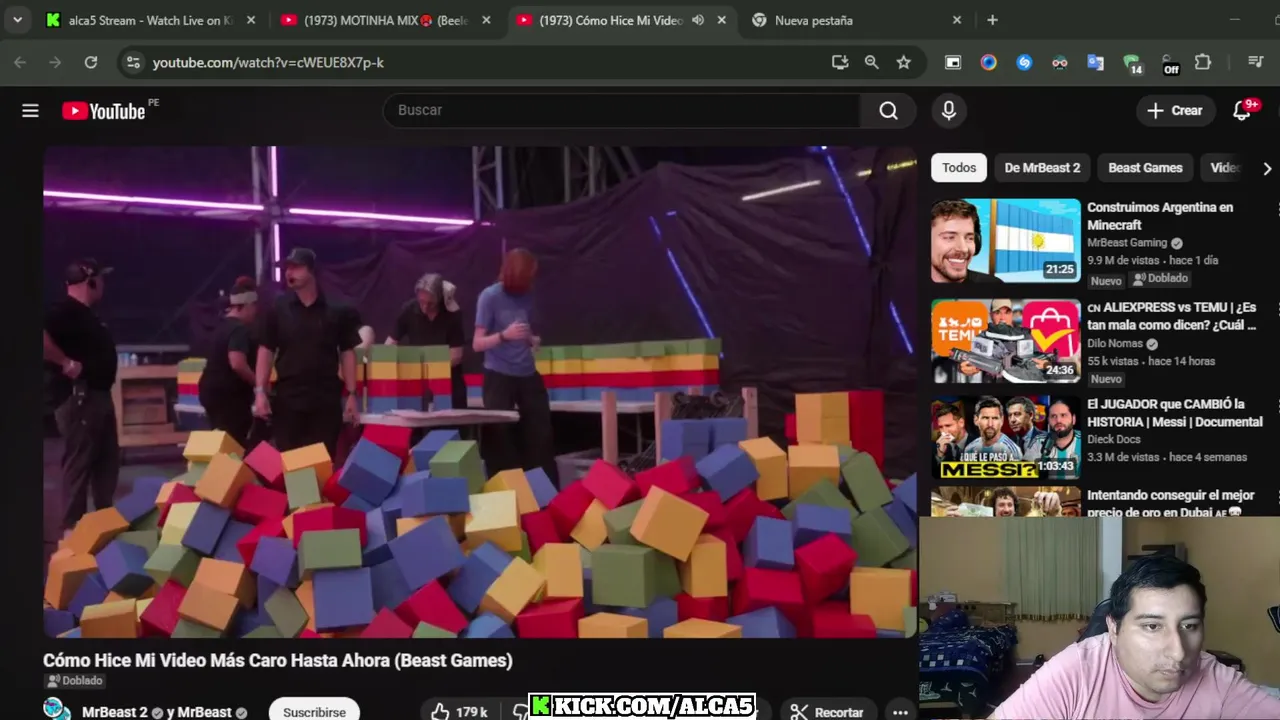The width and height of the screenshot is (1280, 720).
Task: Open the YouTube hamburger guide menu
Action: click(x=30, y=111)
